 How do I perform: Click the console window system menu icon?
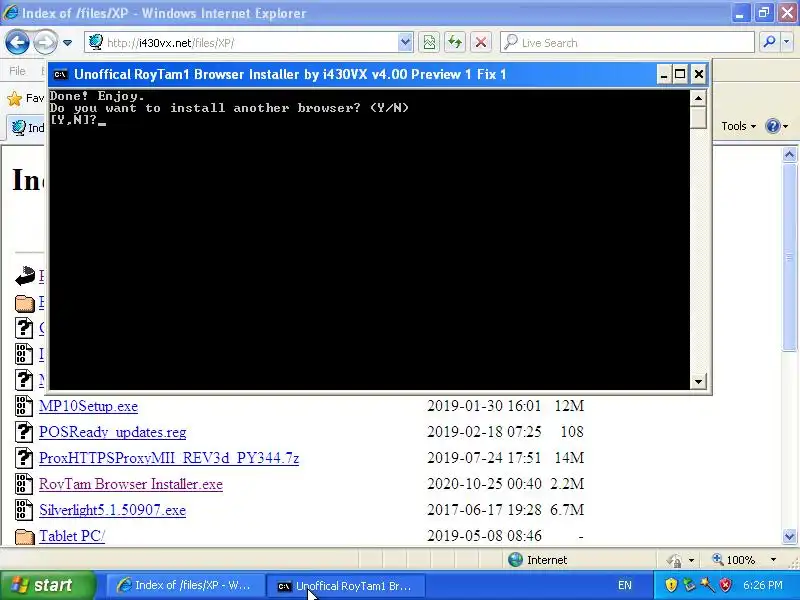tap(60, 74)
